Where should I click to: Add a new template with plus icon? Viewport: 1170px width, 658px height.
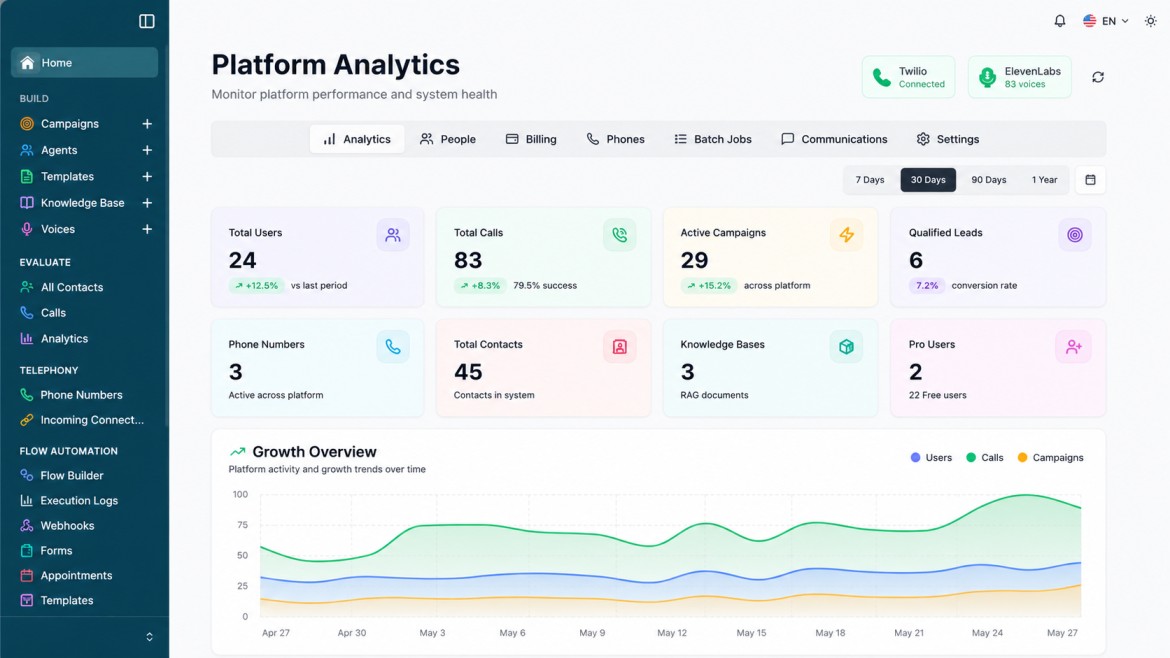click(x=147, y=177)
